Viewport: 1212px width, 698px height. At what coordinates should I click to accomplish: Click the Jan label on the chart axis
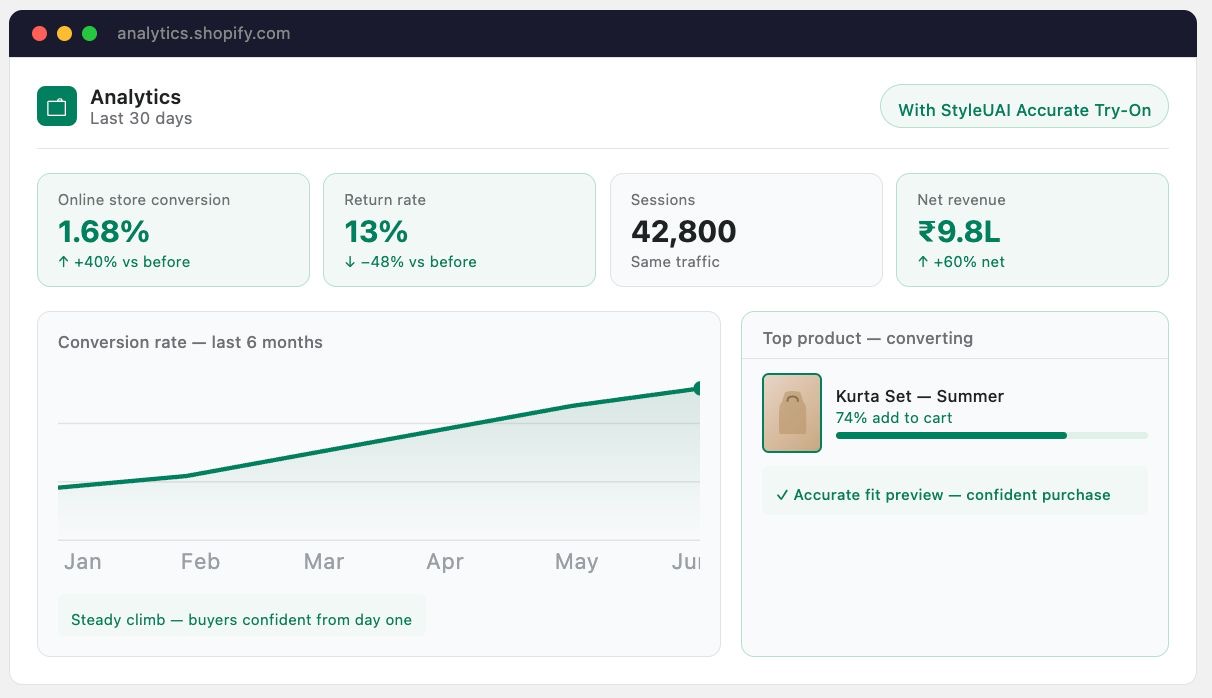82,562
